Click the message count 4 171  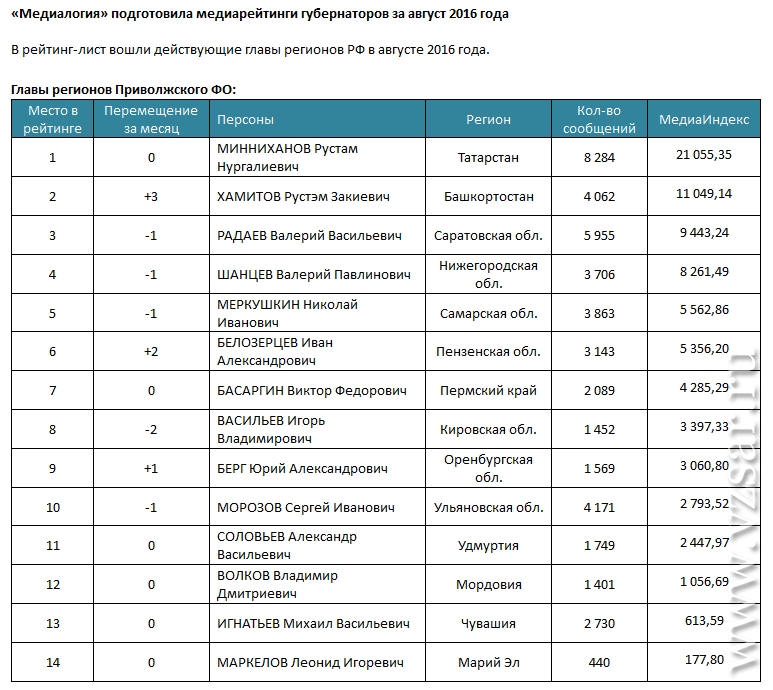599,508
